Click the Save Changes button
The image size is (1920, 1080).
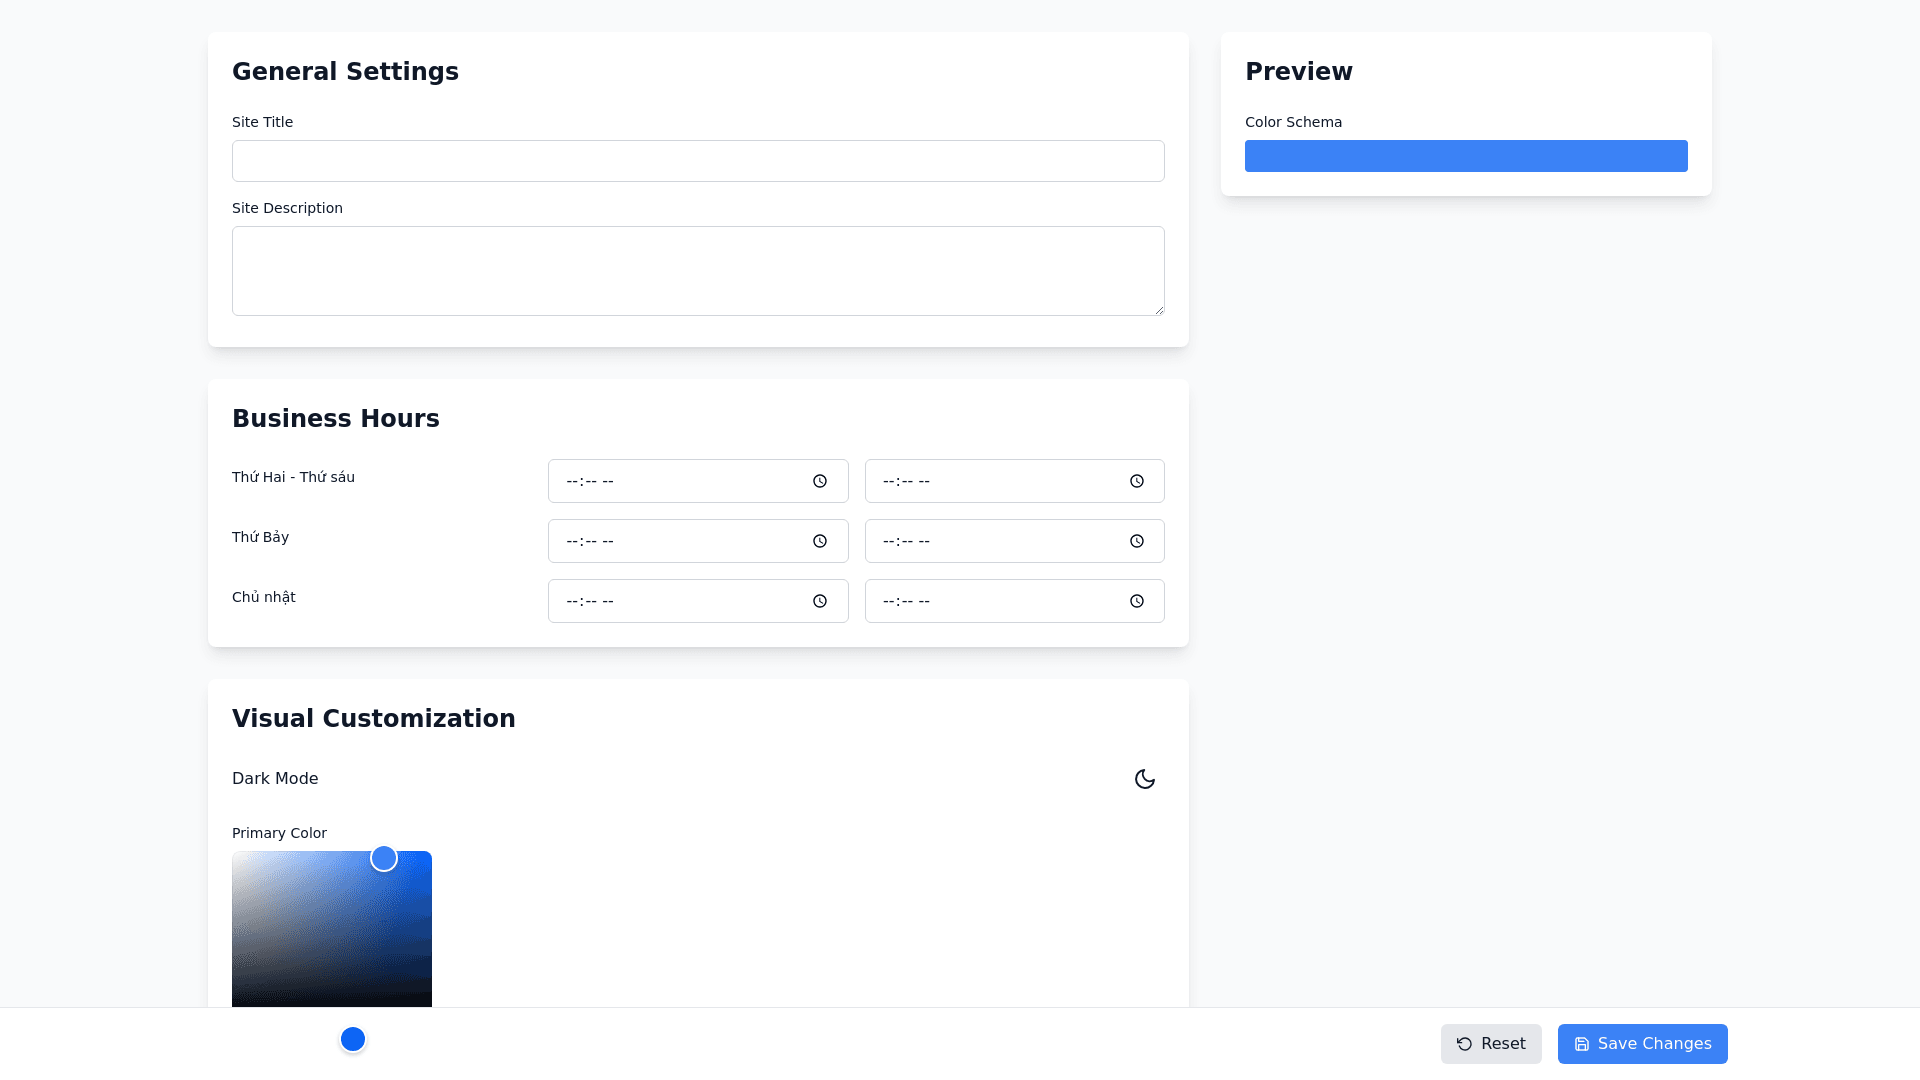[x=1642, y=1044]
